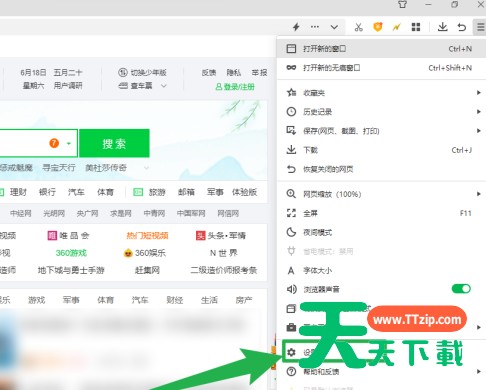Toggle the browser sound switch
Viewport: 486px width, 390px height.
click(x=461, y=289)
